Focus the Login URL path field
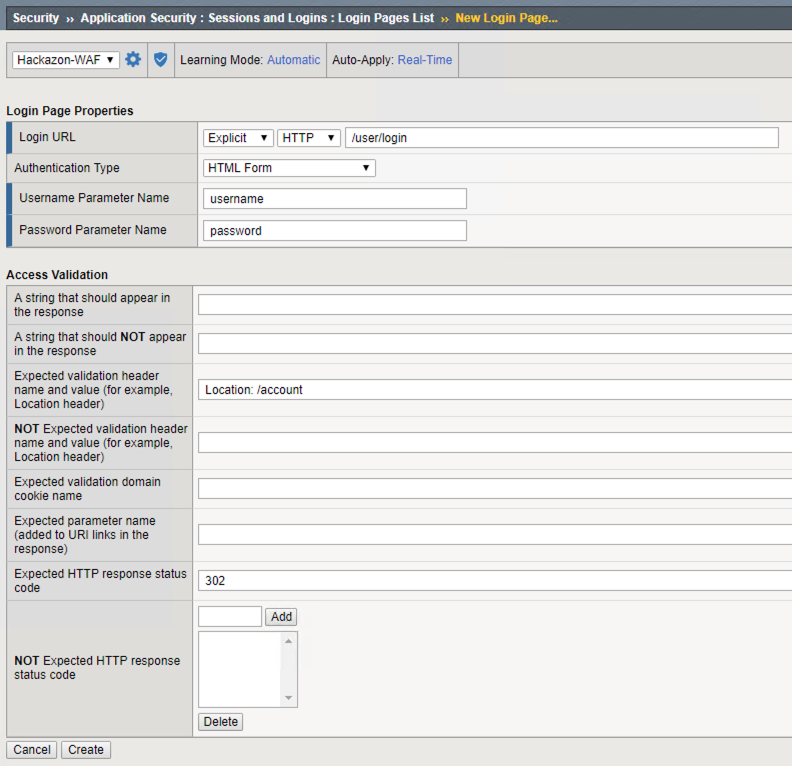This screenshot has width=792, height=766. pyautogui.click(x=562, y=138)
